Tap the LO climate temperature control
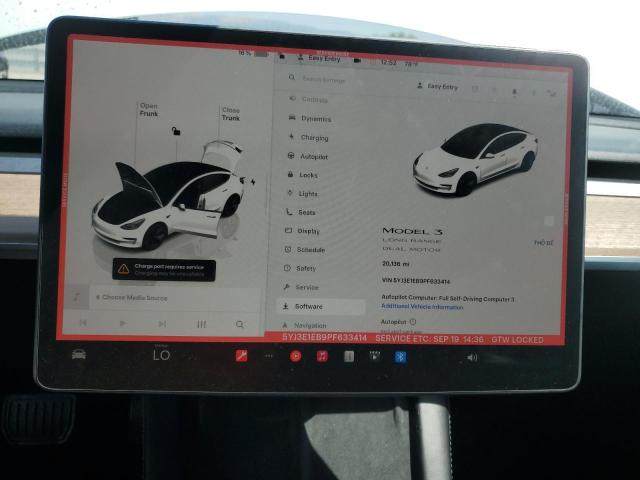Viewport: 640px width, 480px height. coord(161,355)
